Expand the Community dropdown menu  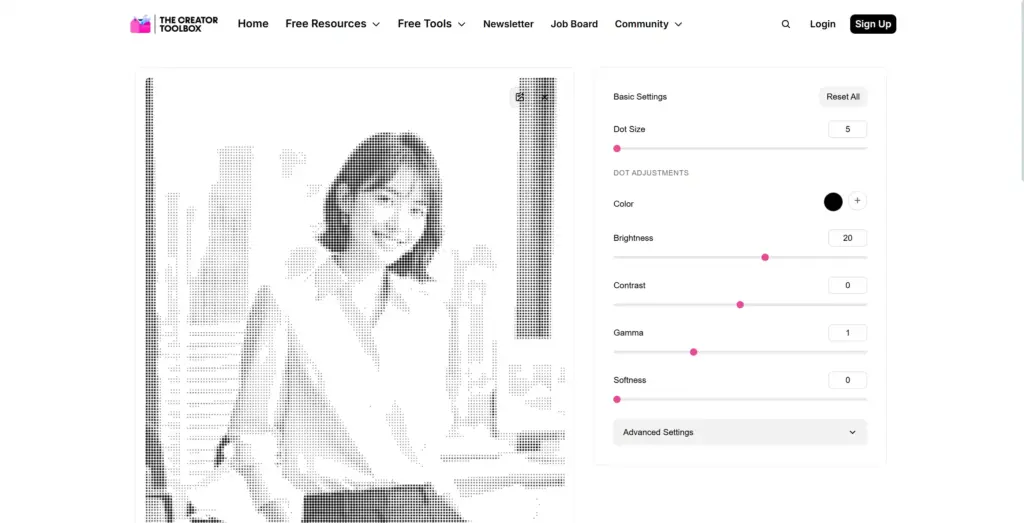point(648,24)
